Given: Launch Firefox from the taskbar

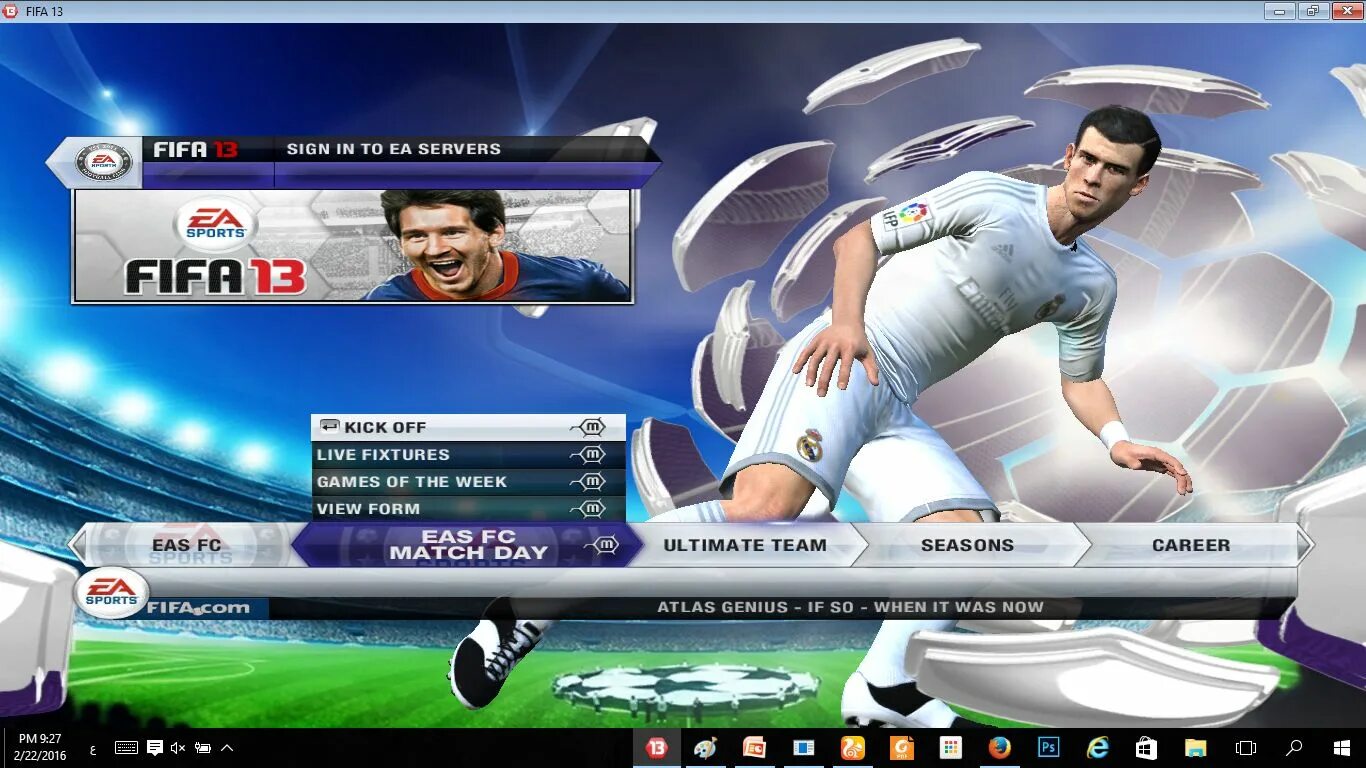Looking at the screenshot, I should click(999, 747).
